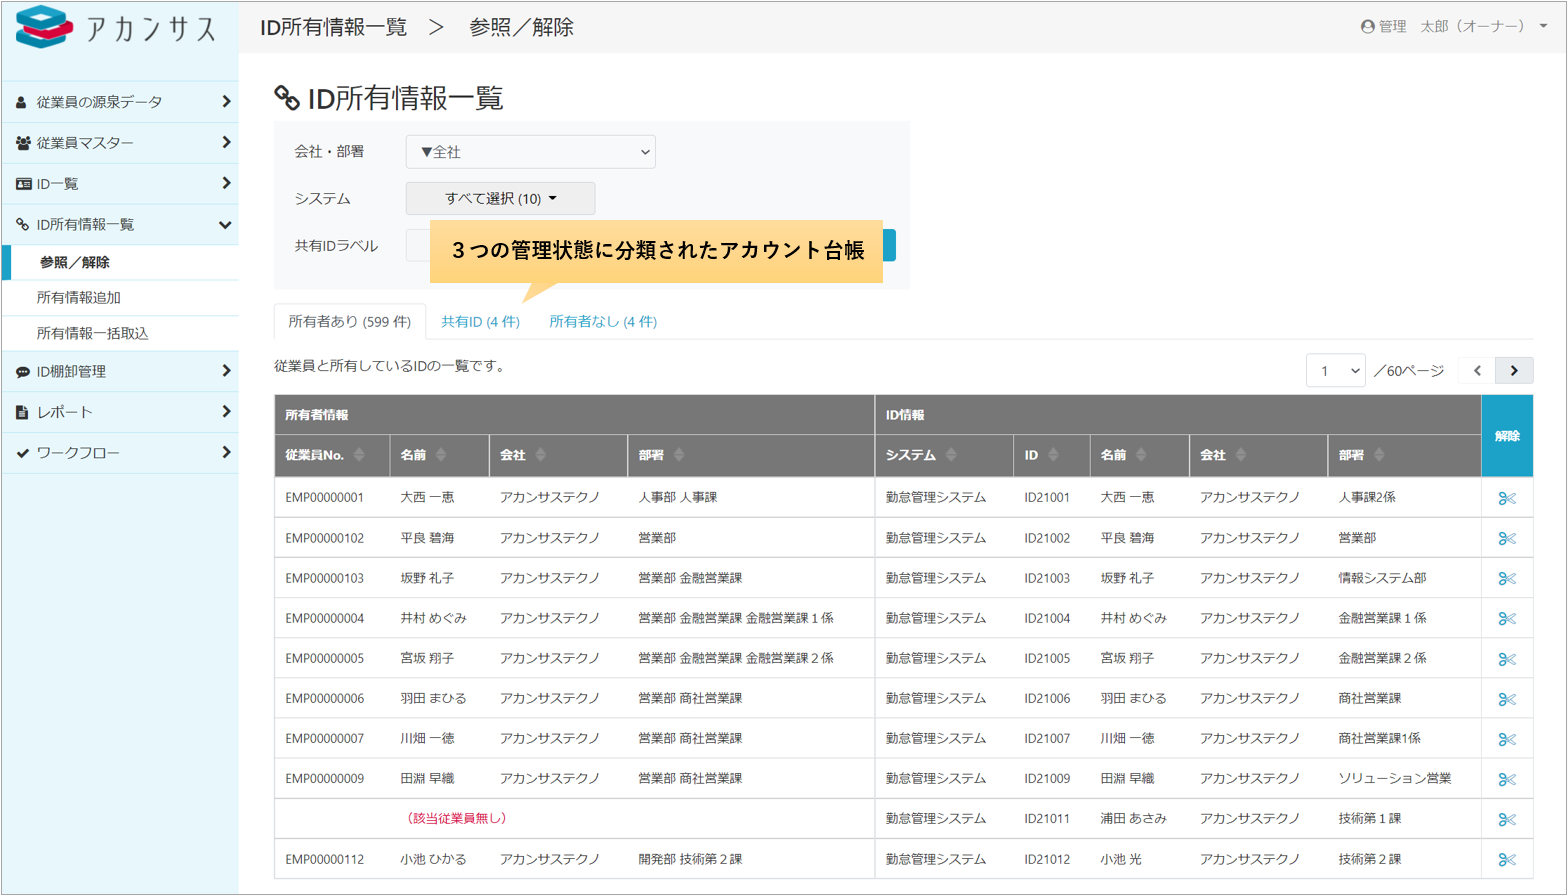Screen dimensions: 1568x896
Task: Unlink ID21005 using its scissors icon
Action: 1507,659
